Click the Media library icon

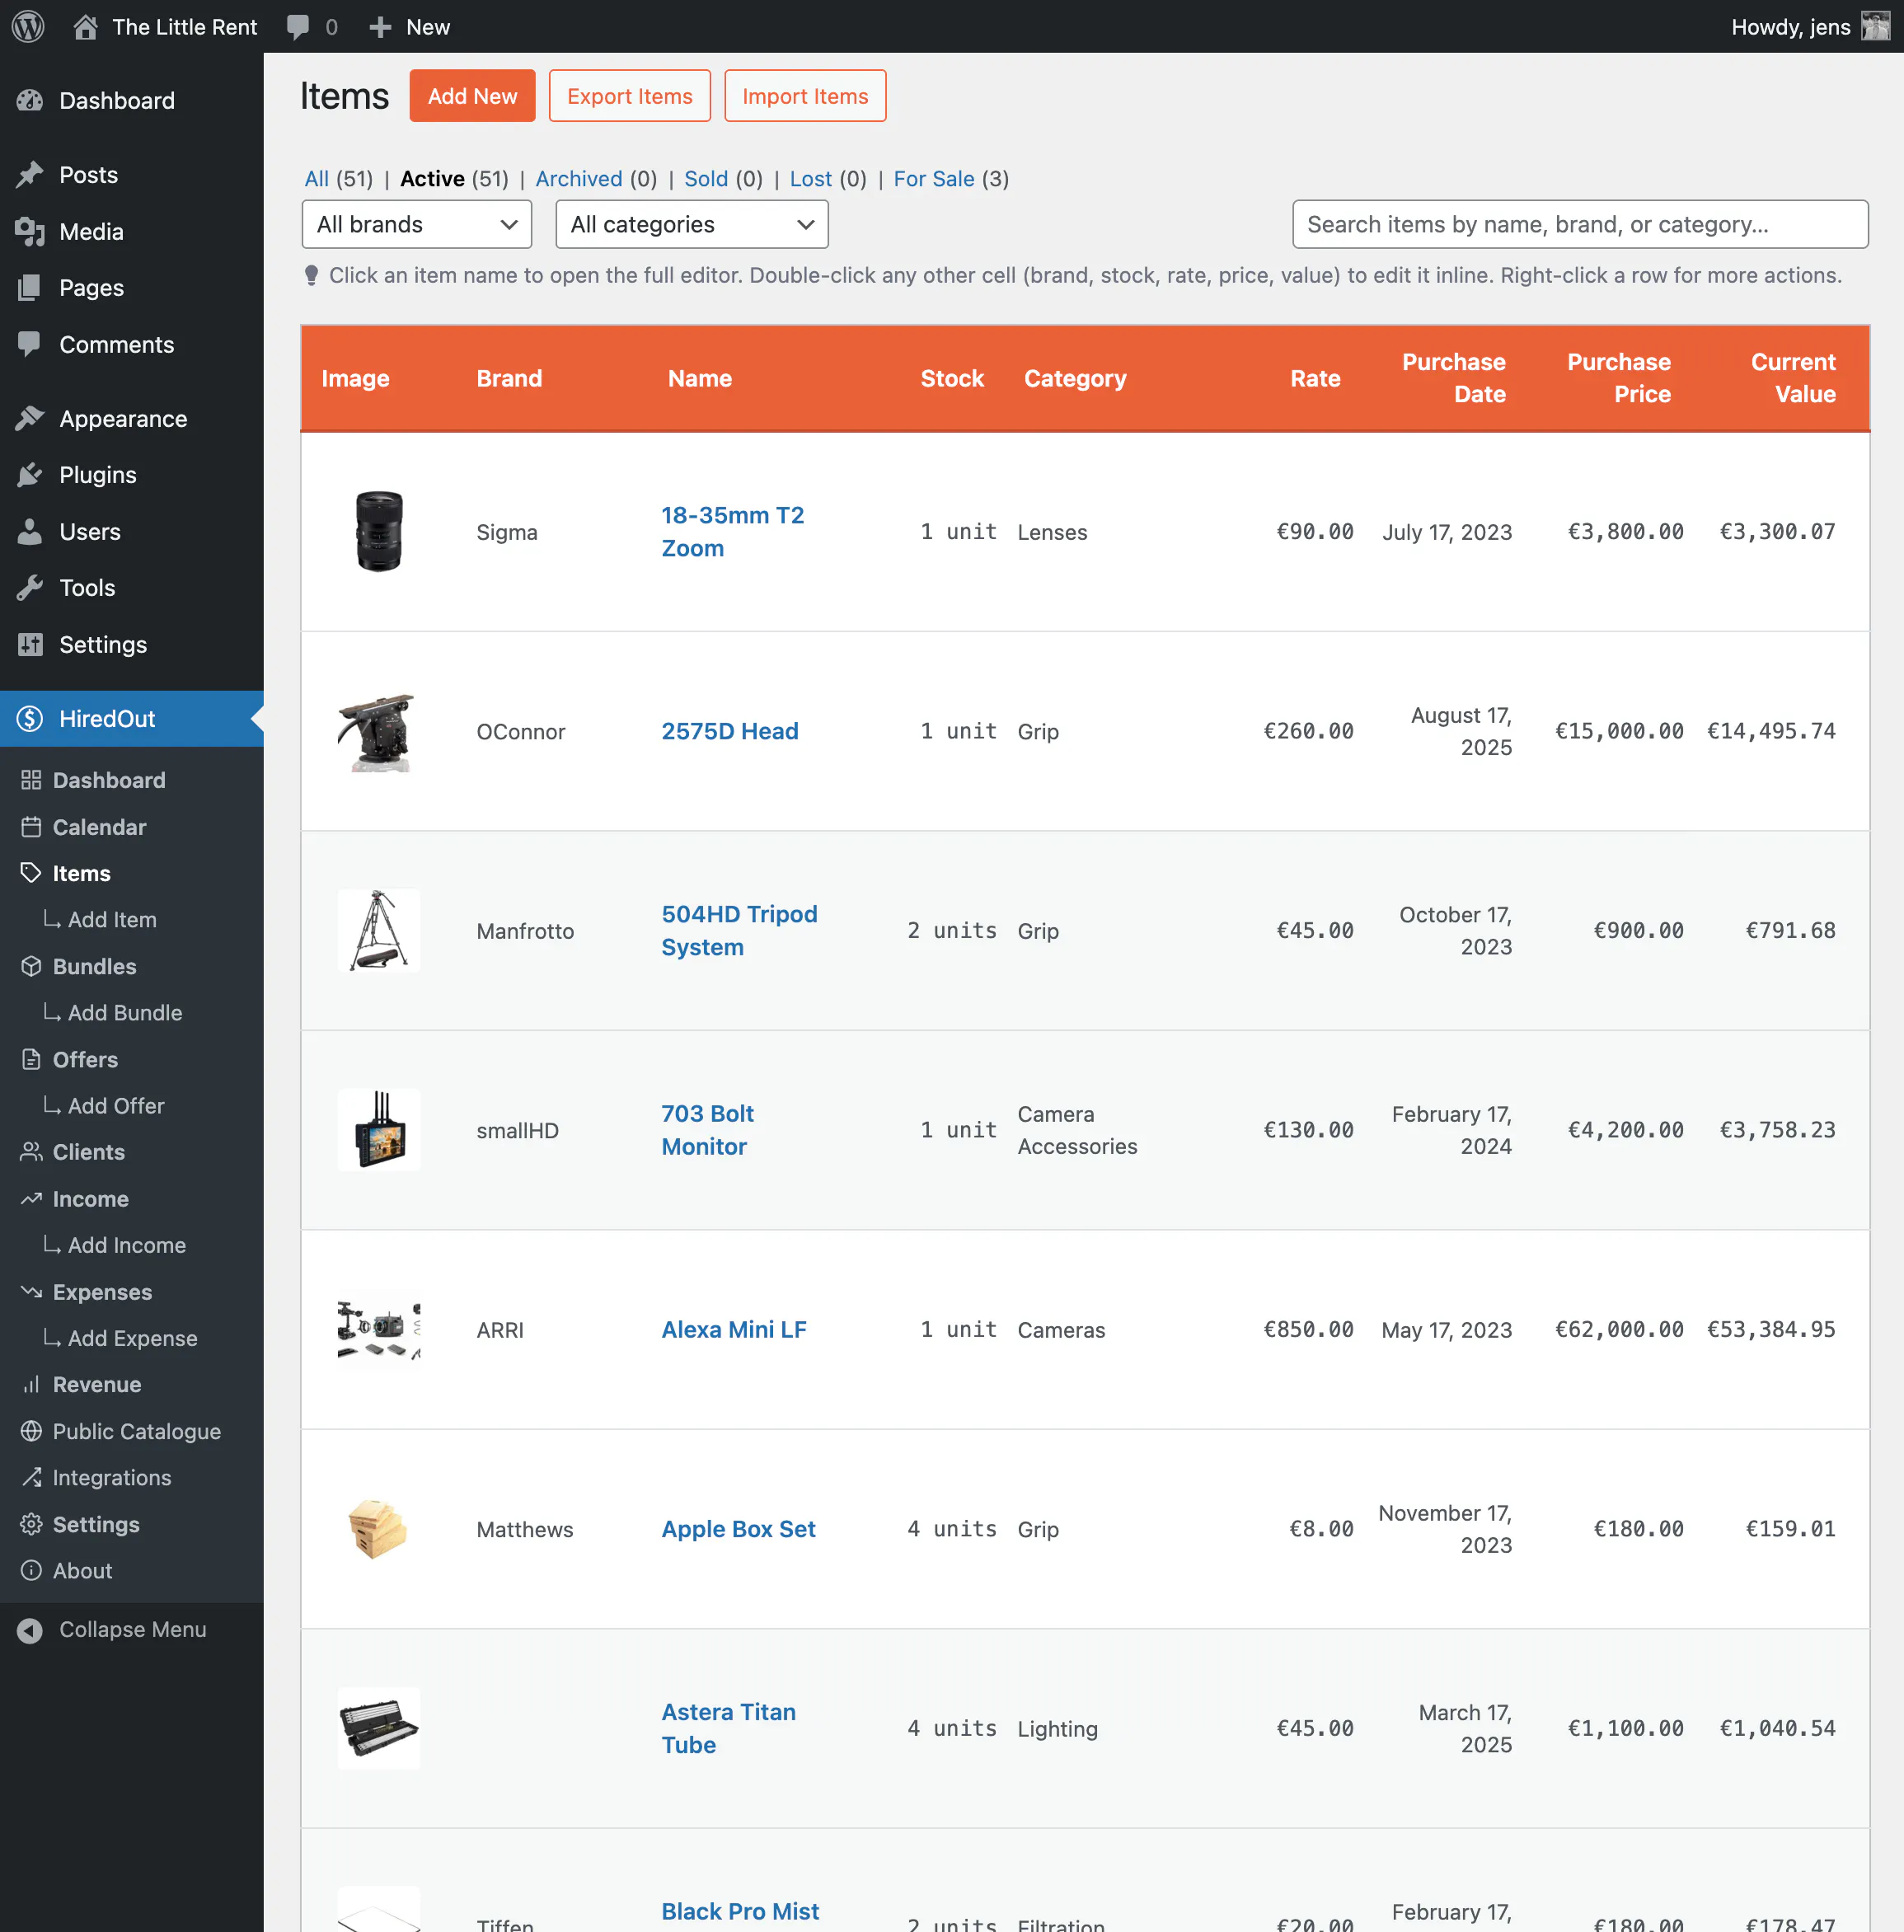(x=30, y=231)
